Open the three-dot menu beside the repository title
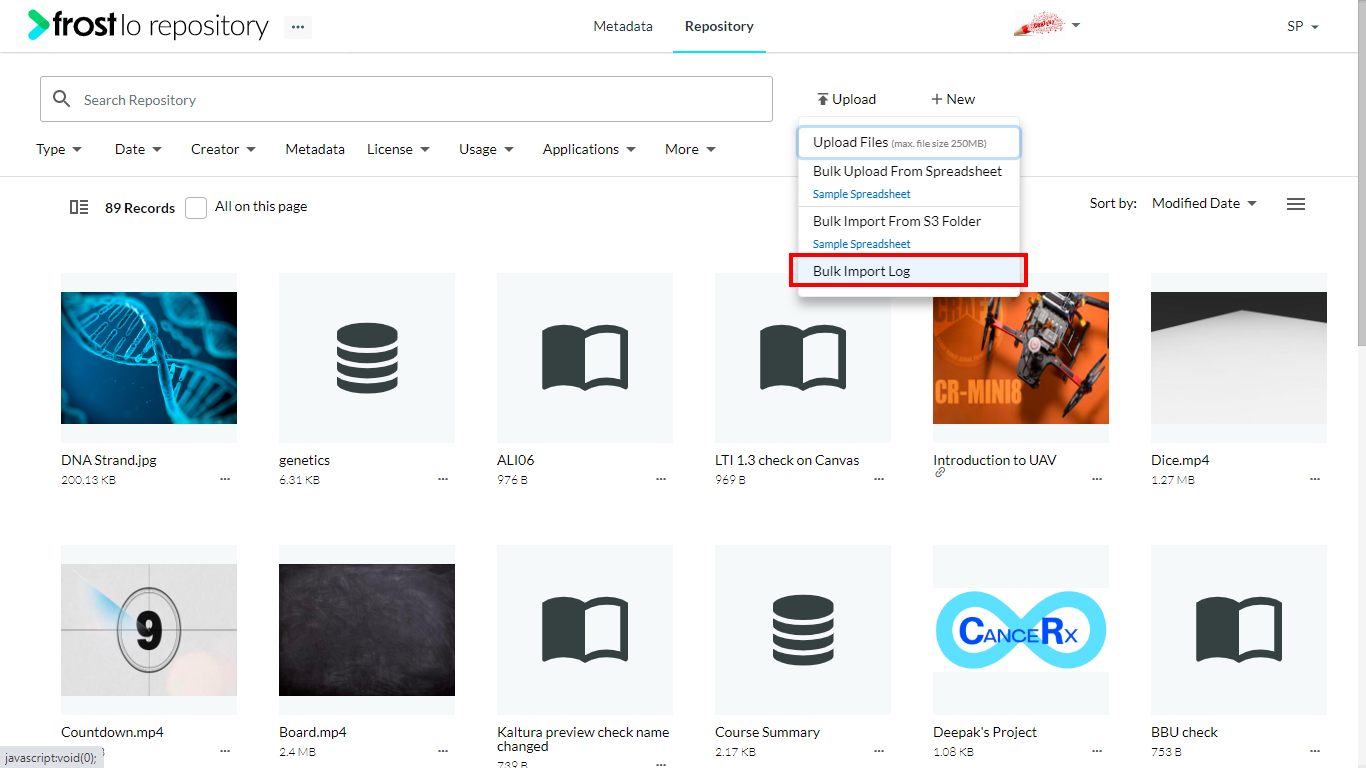This screenshot has width=1366, height=768. pyautogui.click(x=298, y=27)
